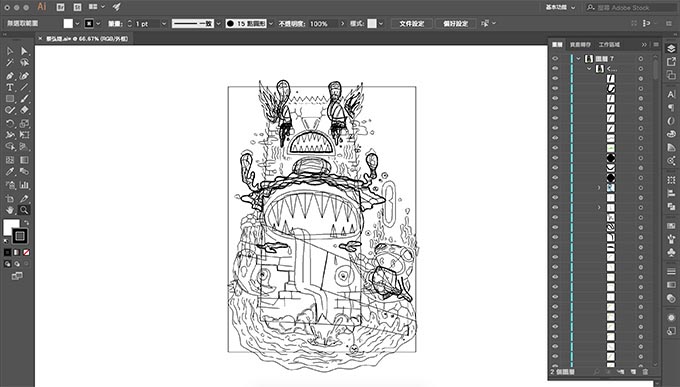
Task: Click the '文件設定' document setup button
Action: [412, 23]
